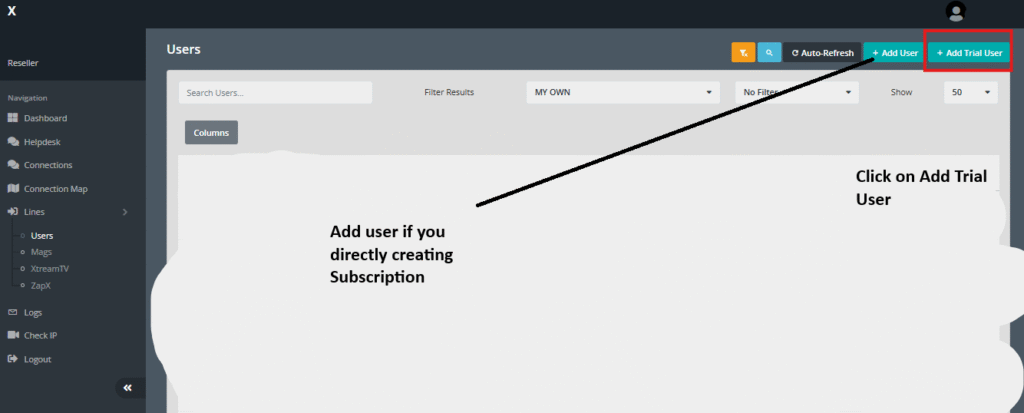Image resolution: width=1024 pixels, height=413 pixels.
Task: Click the Add Trial User button
Action: point(968,52)
